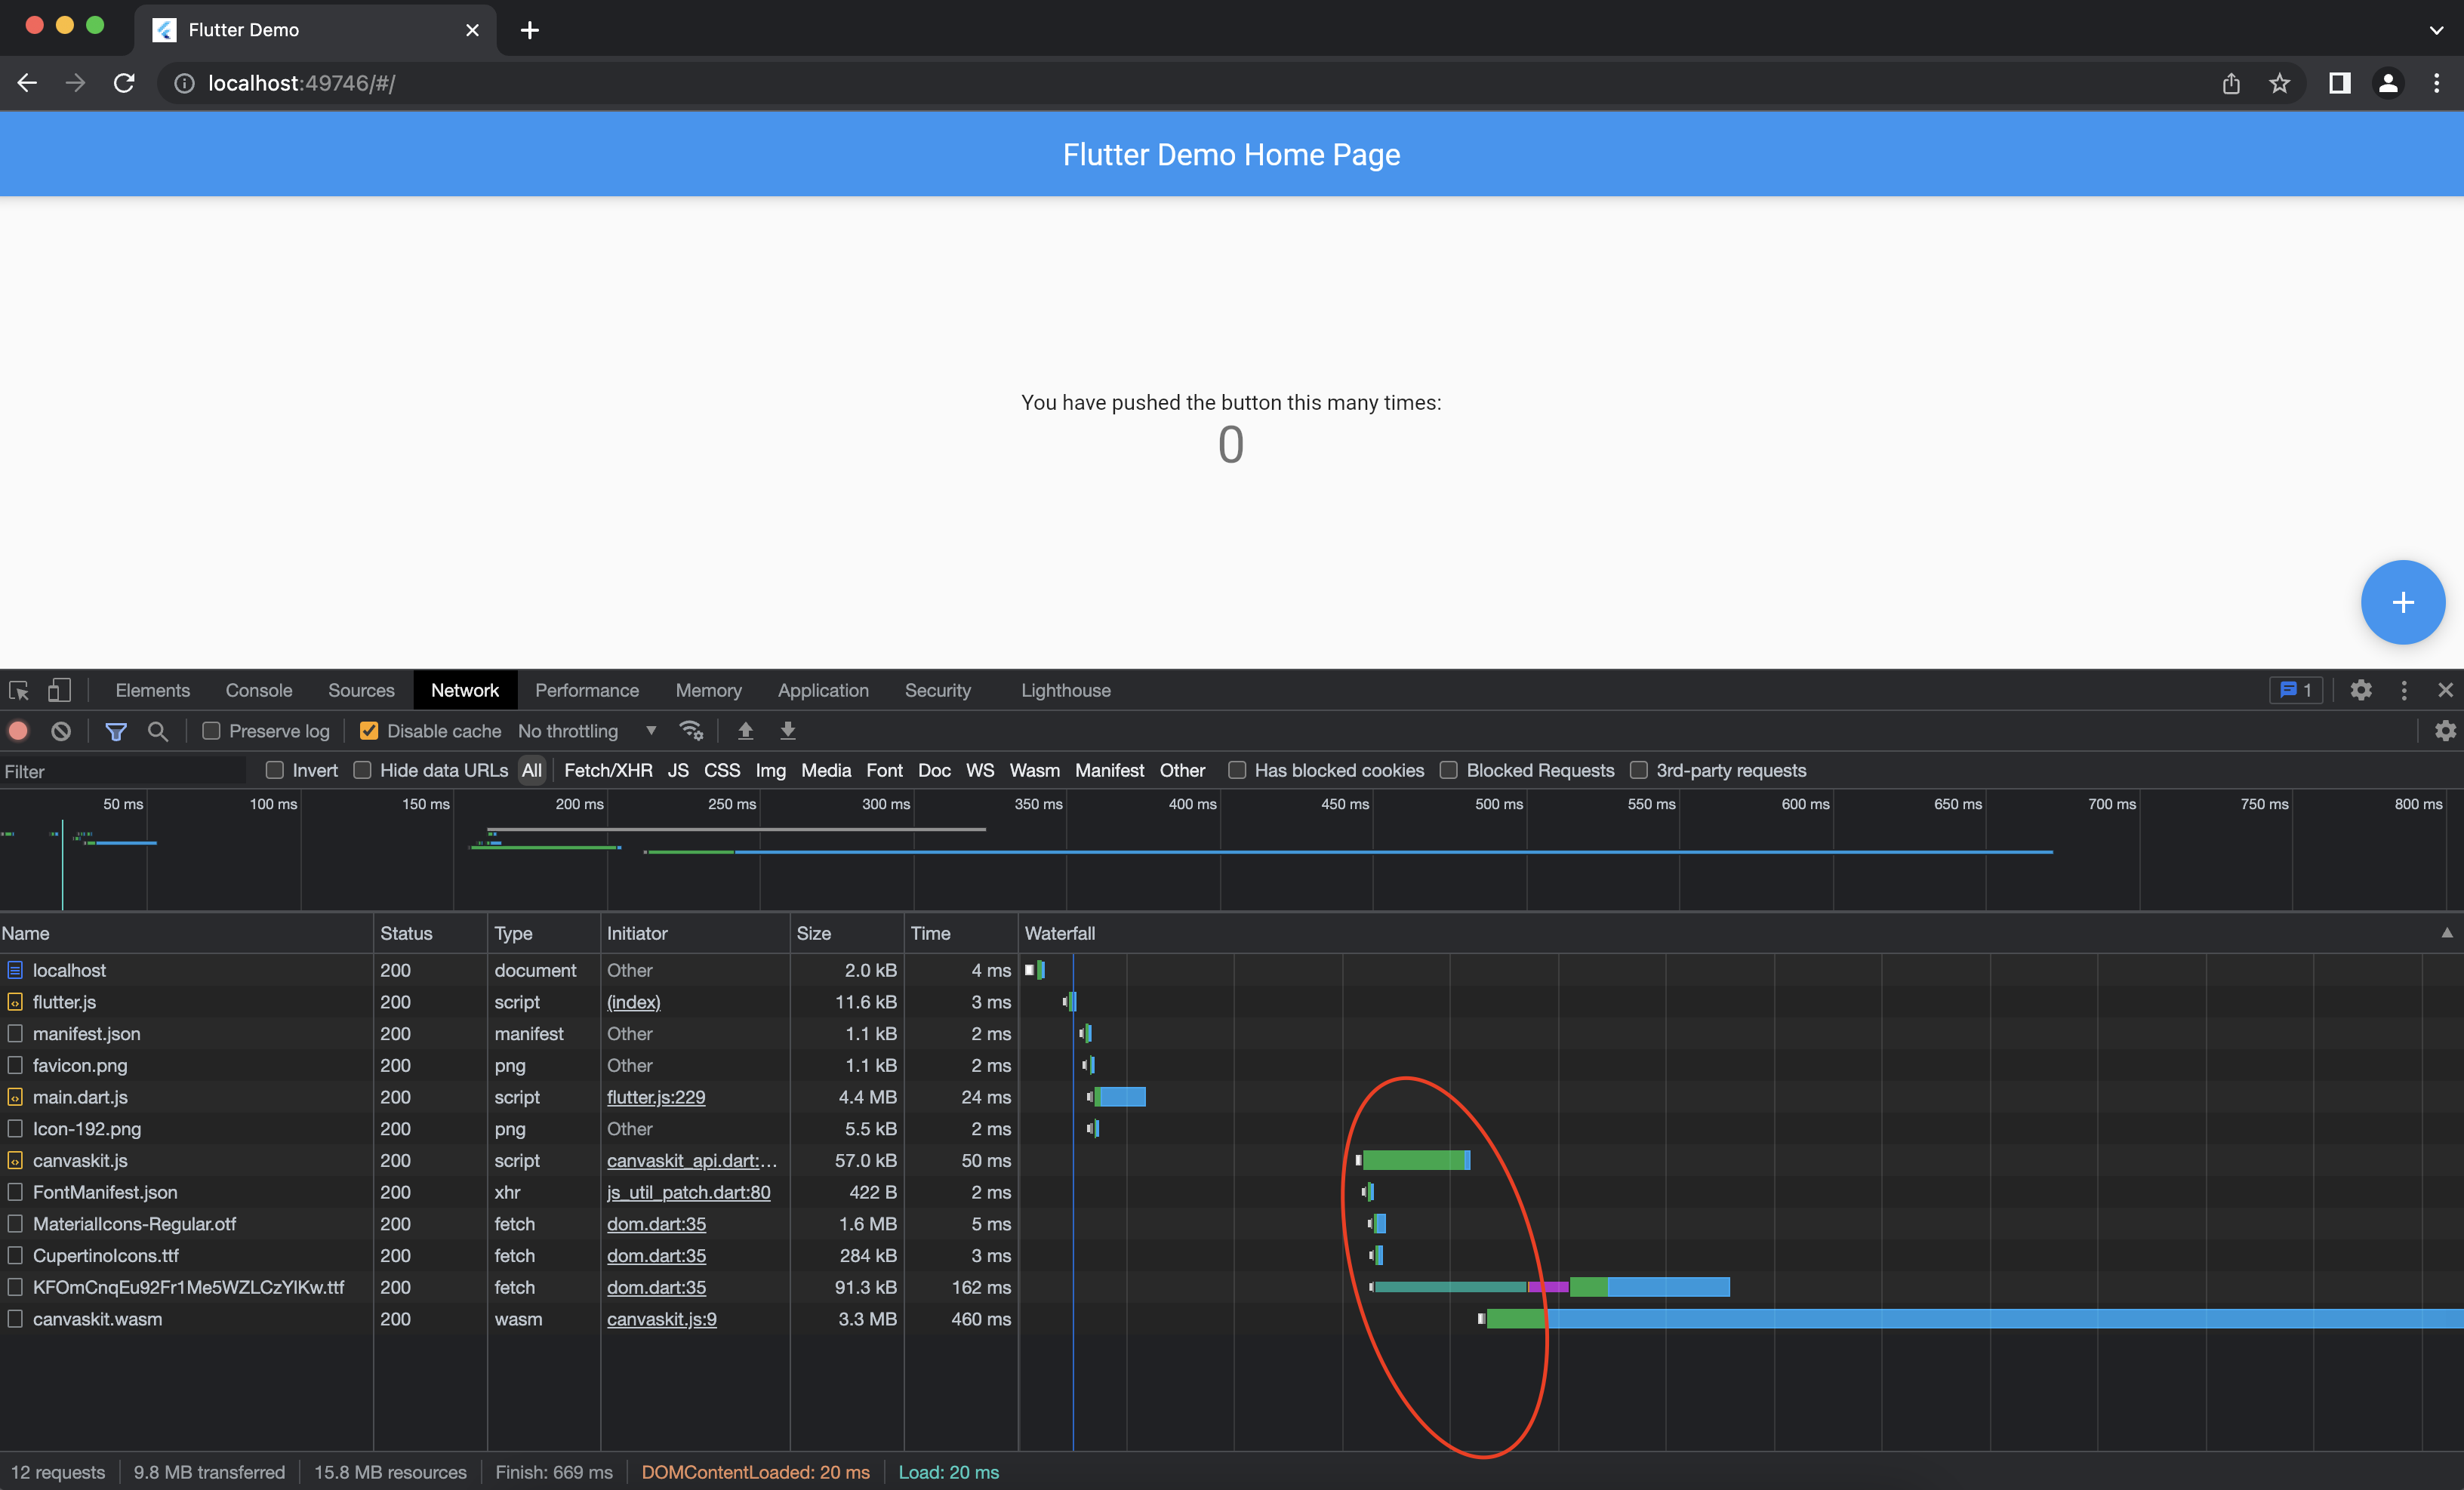Viewport: 2464px width, 1490px height.
Task: Click the Waterfall column sort arrow
Action: [x=2446, y=932]
